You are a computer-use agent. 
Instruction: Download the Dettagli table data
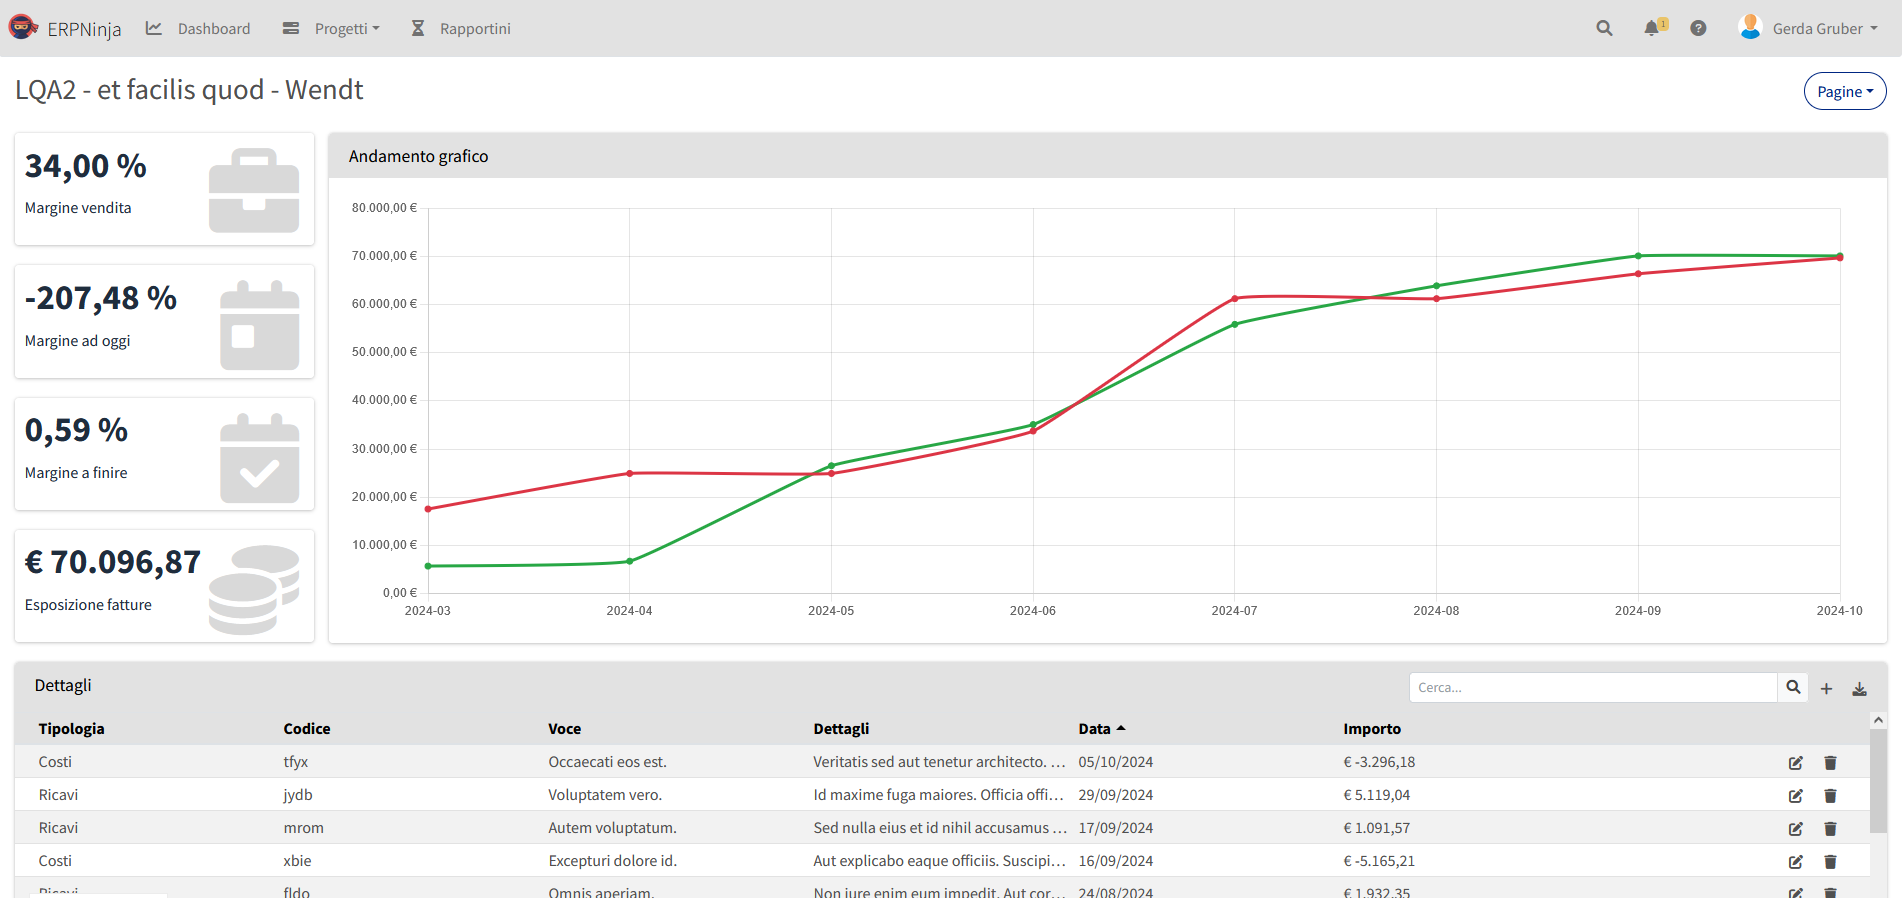click(1859, 688)
